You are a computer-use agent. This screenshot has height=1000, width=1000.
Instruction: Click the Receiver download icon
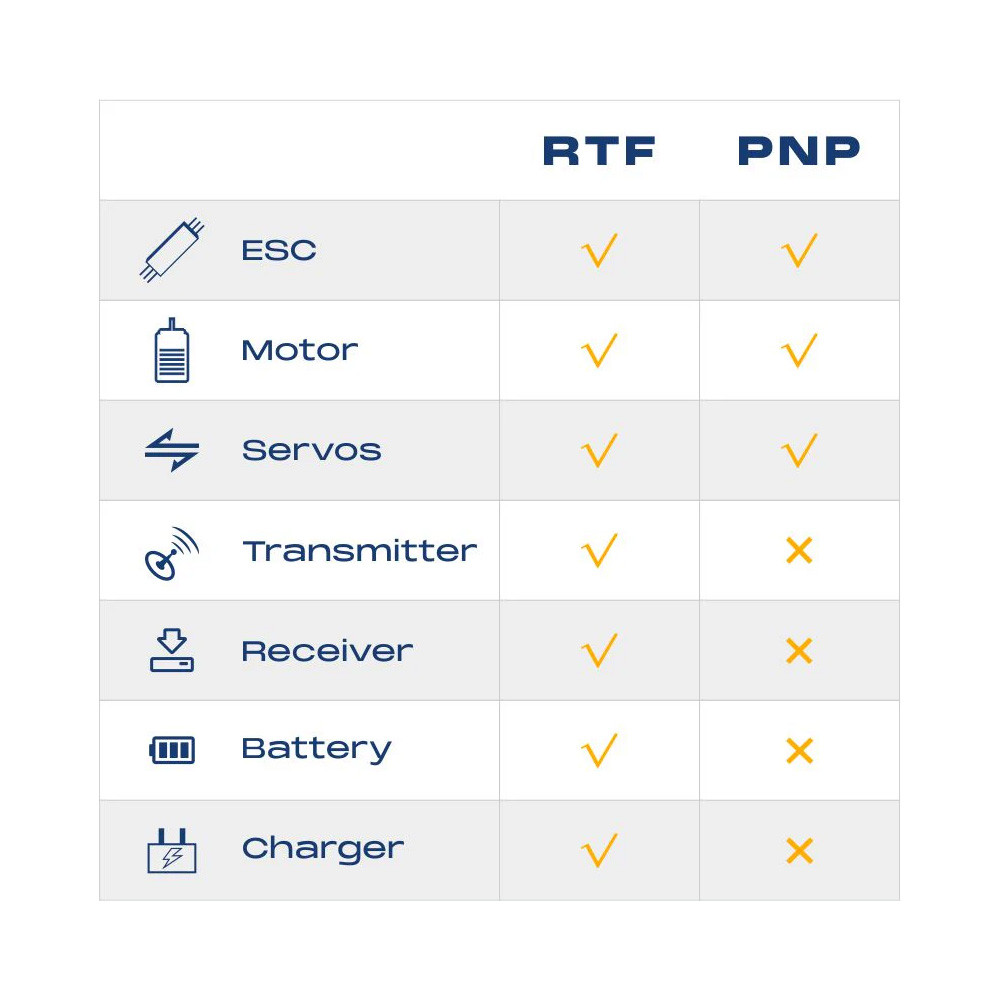click(x=172, y=650)
